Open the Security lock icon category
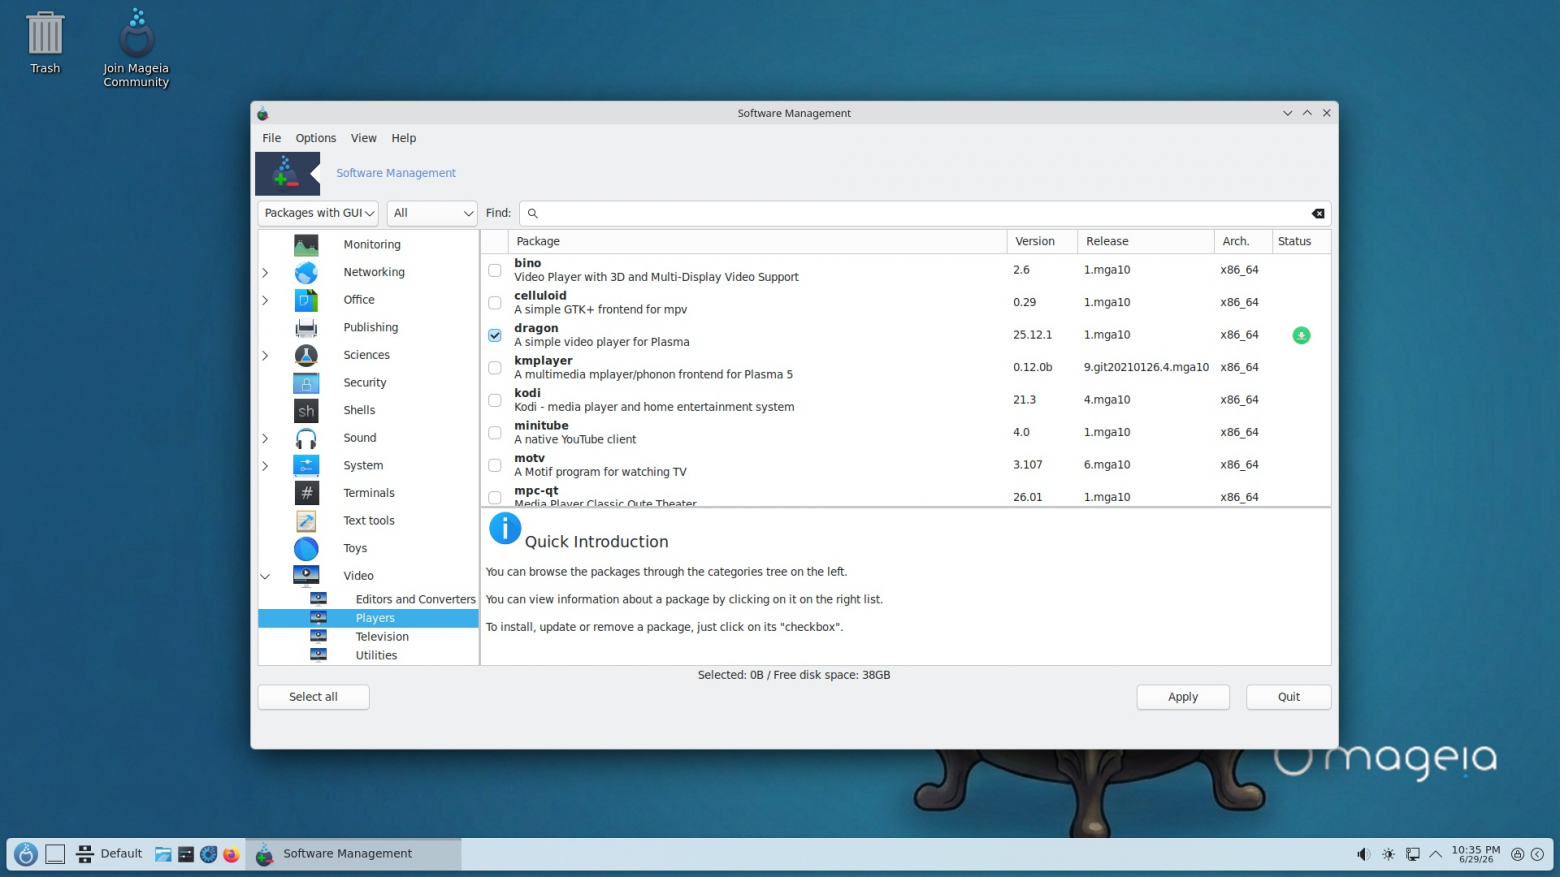This screenshot has height=877, width=1560. click(306, 383)
